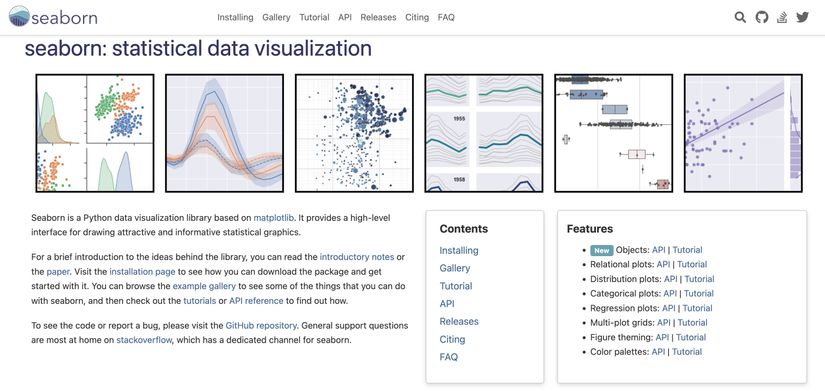Open the GitHub icon in header
Screen dimensions: 825x391
[761, 17]
